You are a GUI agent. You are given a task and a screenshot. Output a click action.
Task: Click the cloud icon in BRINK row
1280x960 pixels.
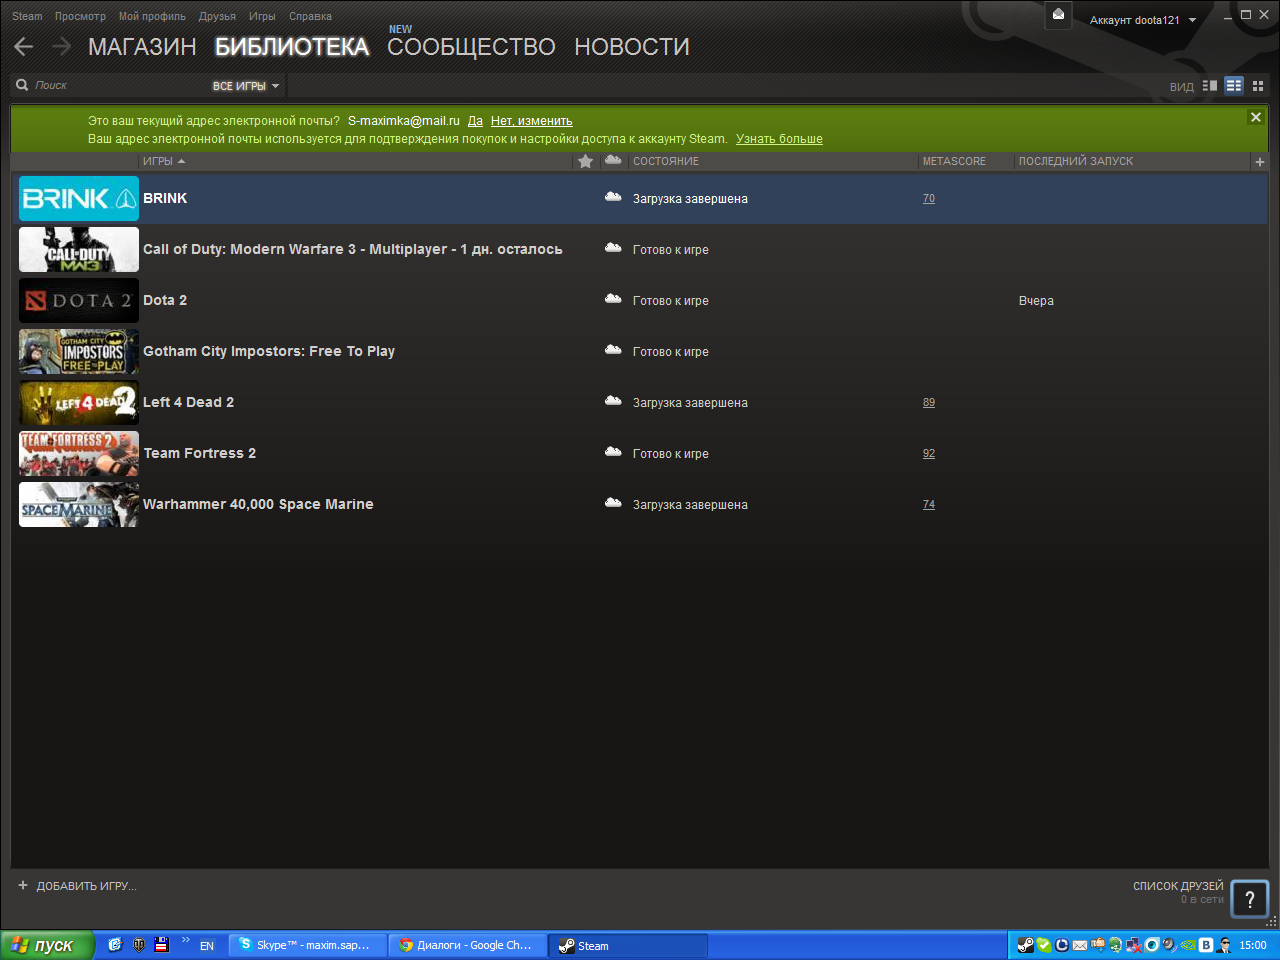point(613,198)
